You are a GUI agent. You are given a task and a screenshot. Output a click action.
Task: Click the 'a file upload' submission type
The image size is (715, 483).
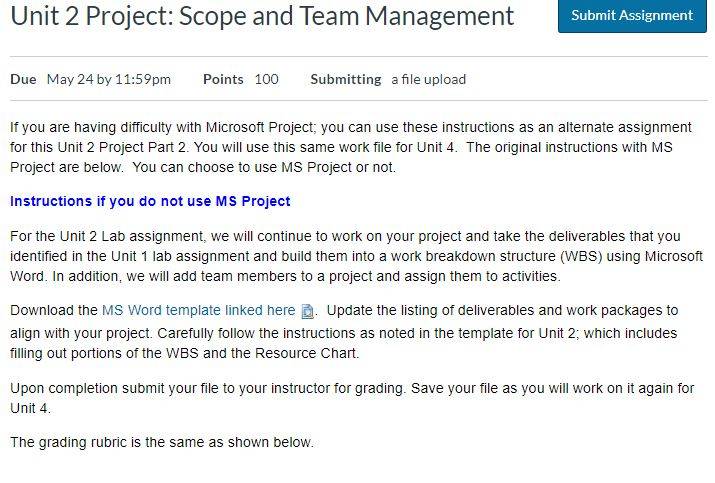pos(429,79)
